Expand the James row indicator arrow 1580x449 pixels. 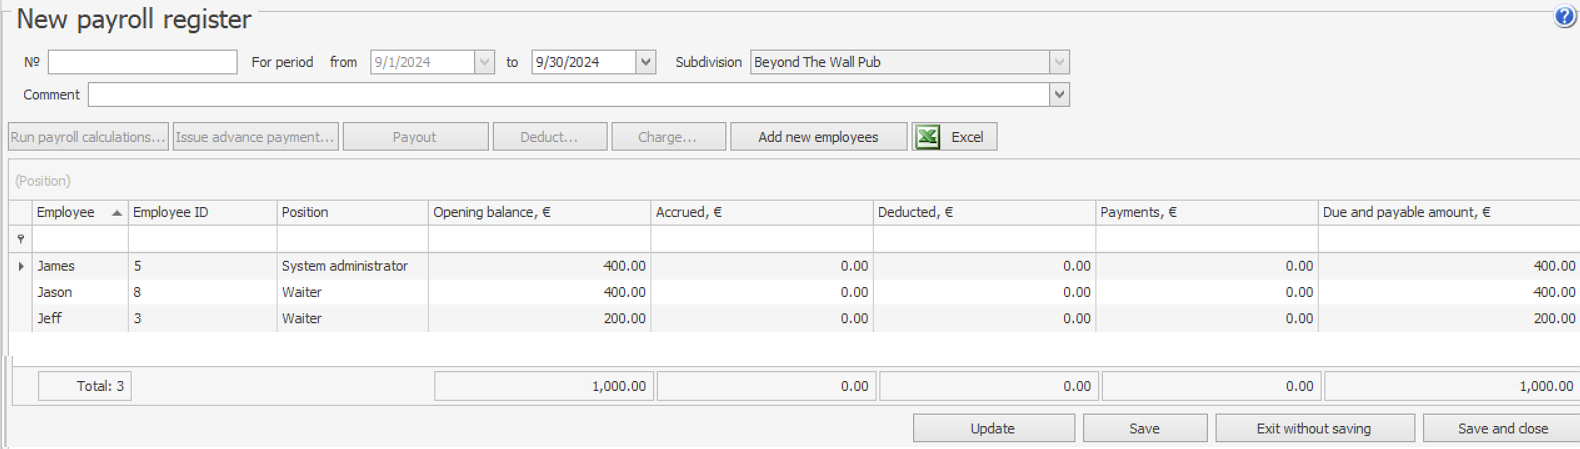click(x=21, y=266)
